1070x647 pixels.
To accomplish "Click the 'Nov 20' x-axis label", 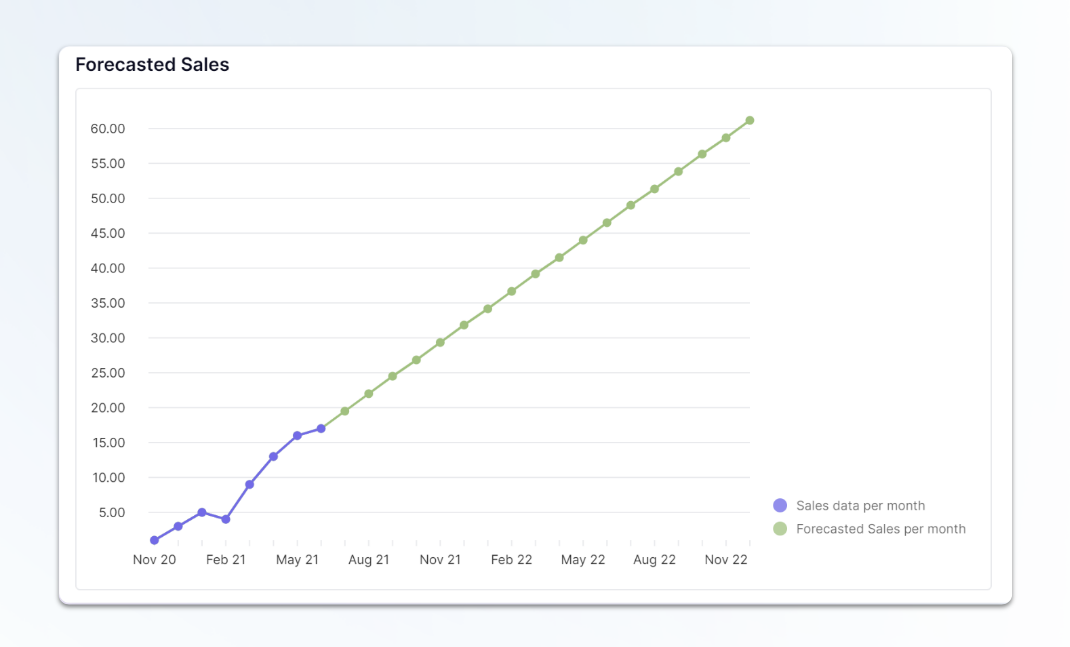I will click(154, 560).
